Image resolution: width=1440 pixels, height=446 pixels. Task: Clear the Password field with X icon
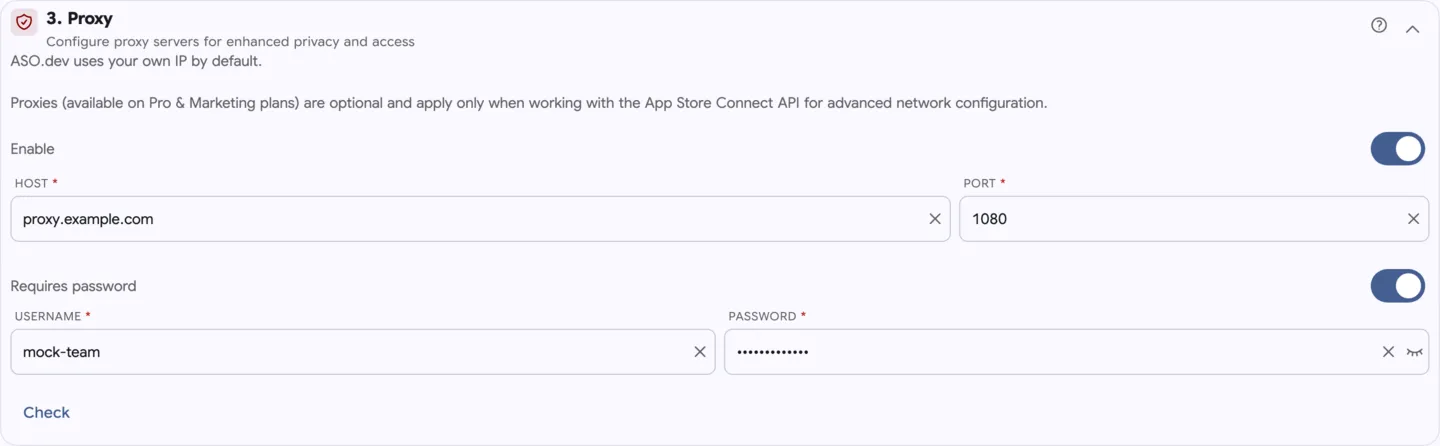pyautogui.click(x=1388, y=352)
